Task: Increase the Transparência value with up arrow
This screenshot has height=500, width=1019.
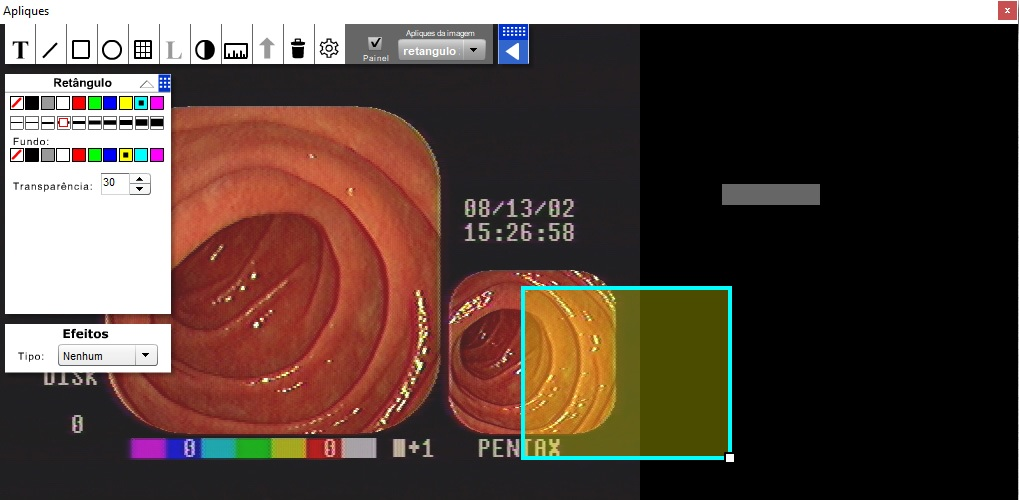Action: tap(141, 179)
